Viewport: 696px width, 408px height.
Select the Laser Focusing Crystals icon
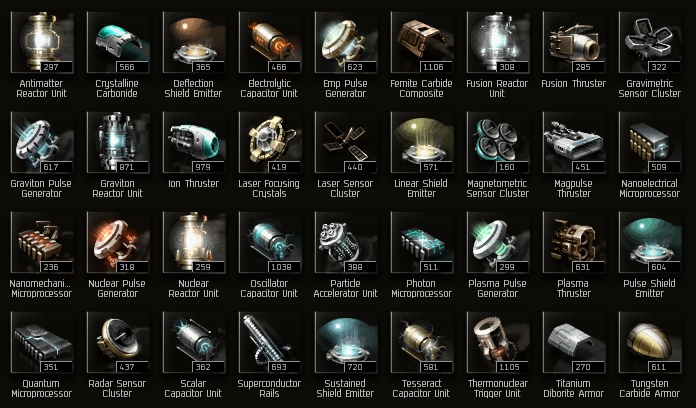pyautogui.click(x=270, y=143)
